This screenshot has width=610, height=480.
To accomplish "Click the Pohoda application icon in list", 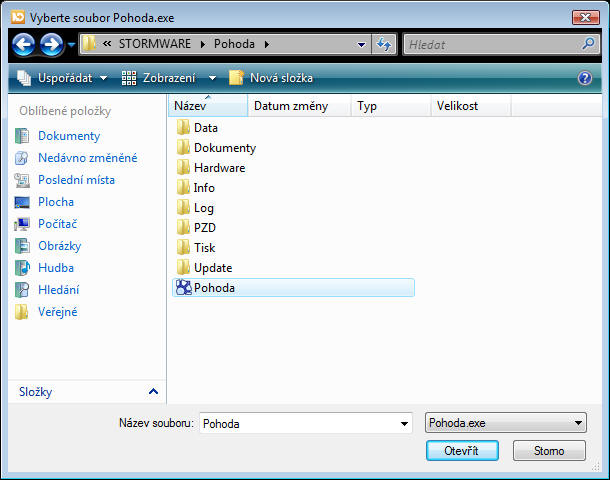I will pyautogui.click(x=184, y=288).
